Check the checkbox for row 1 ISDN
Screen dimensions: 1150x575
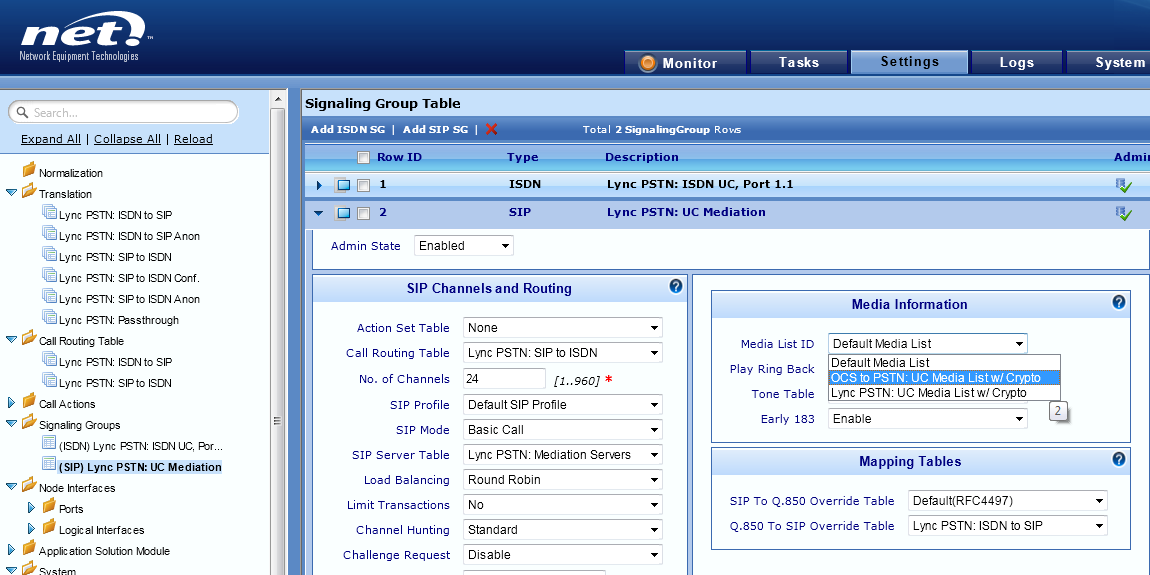(x=364, y=185)
